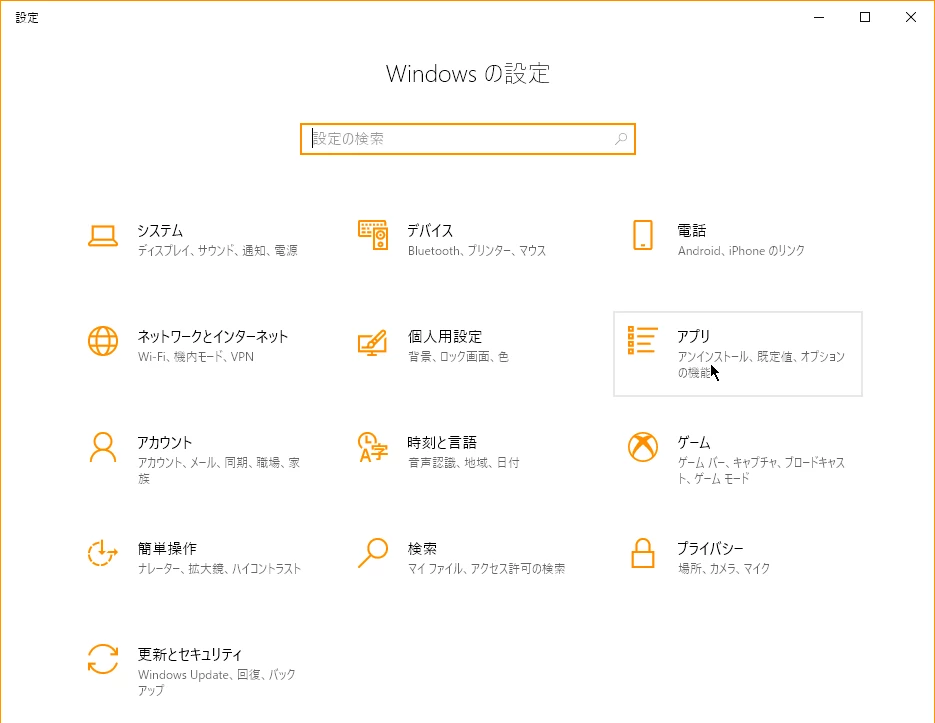Image resolution: width=935 pixels, height=723 pixels.
Task: Click the デバイス keyboard and speaker icon
Action: pyautogui.click(x=373, y=235)
